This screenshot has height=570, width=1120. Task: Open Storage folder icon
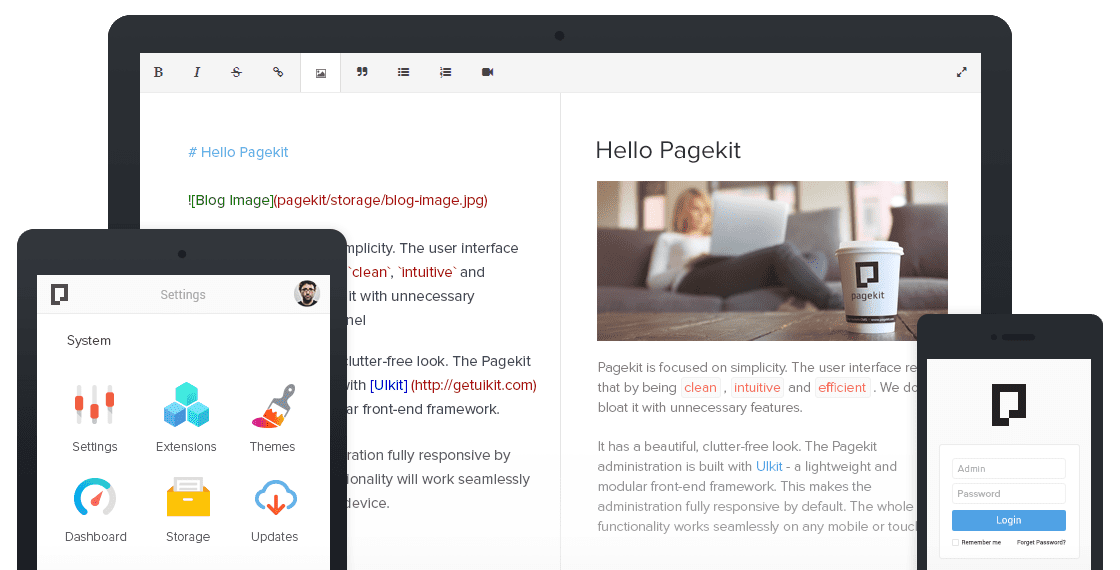click(x=188, y=497)
